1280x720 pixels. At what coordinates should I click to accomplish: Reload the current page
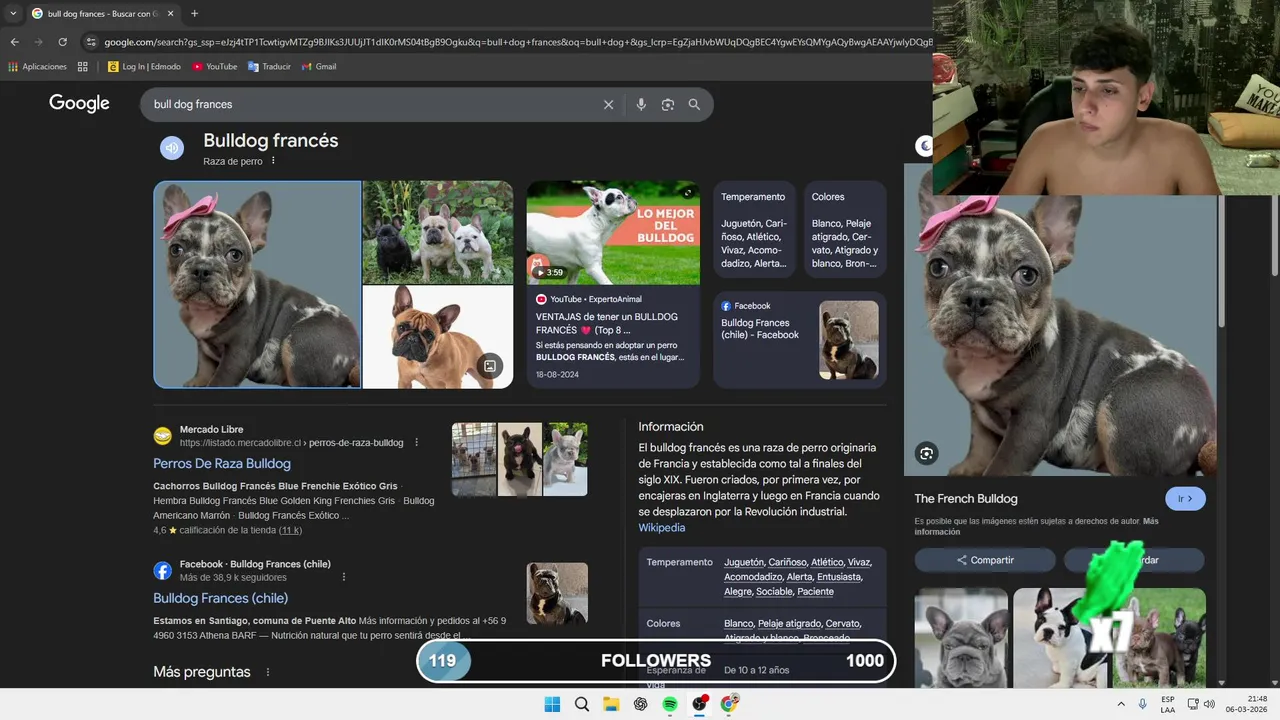tap(62, 42)
